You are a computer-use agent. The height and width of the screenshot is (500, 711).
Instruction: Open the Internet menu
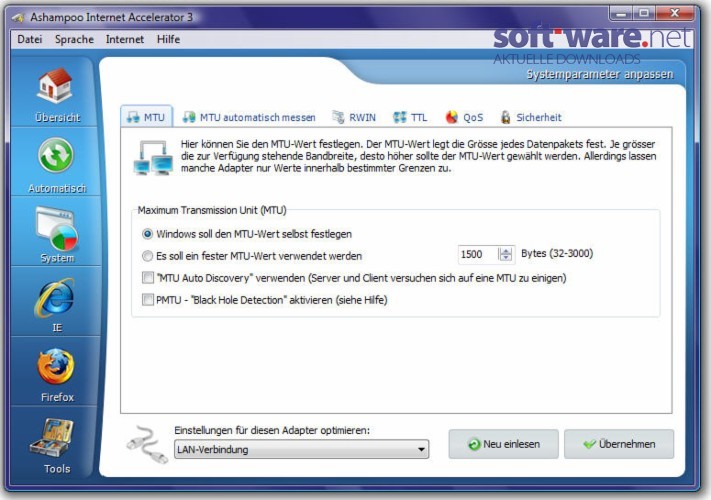pyautogui.click(x=125, y=39)
